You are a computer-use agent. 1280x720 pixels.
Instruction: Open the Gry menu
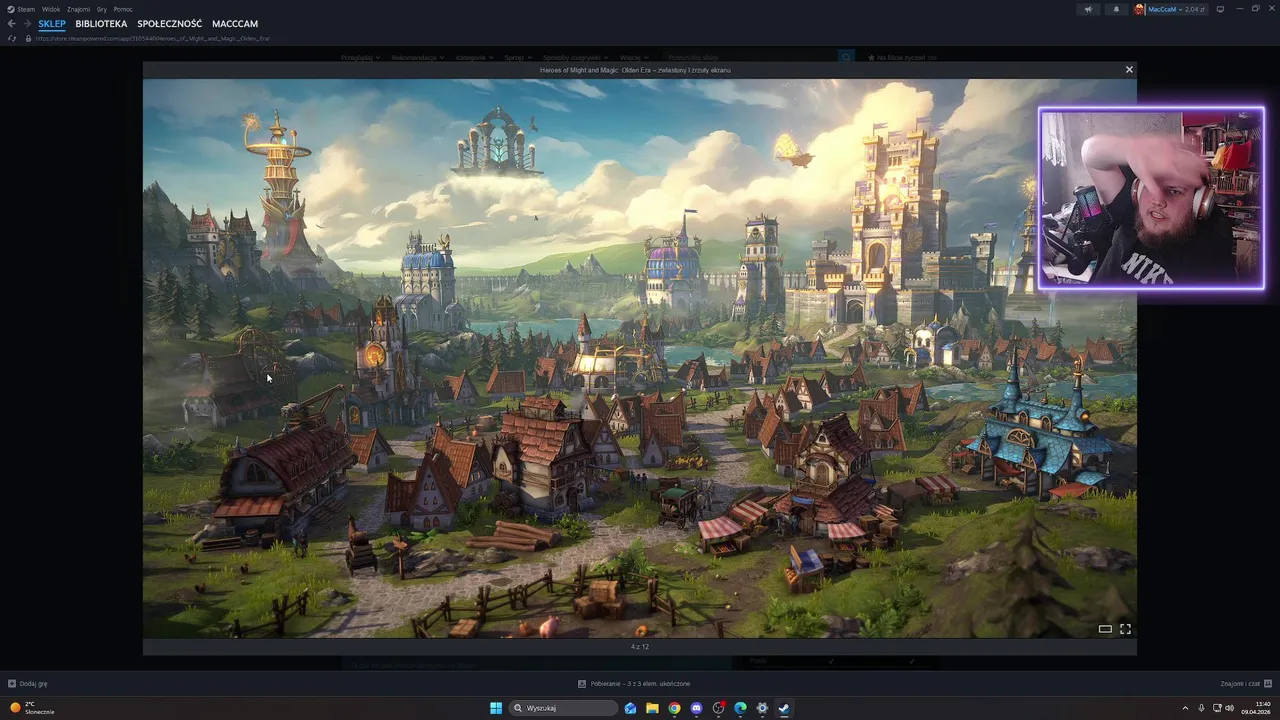[x=101, y=9]
